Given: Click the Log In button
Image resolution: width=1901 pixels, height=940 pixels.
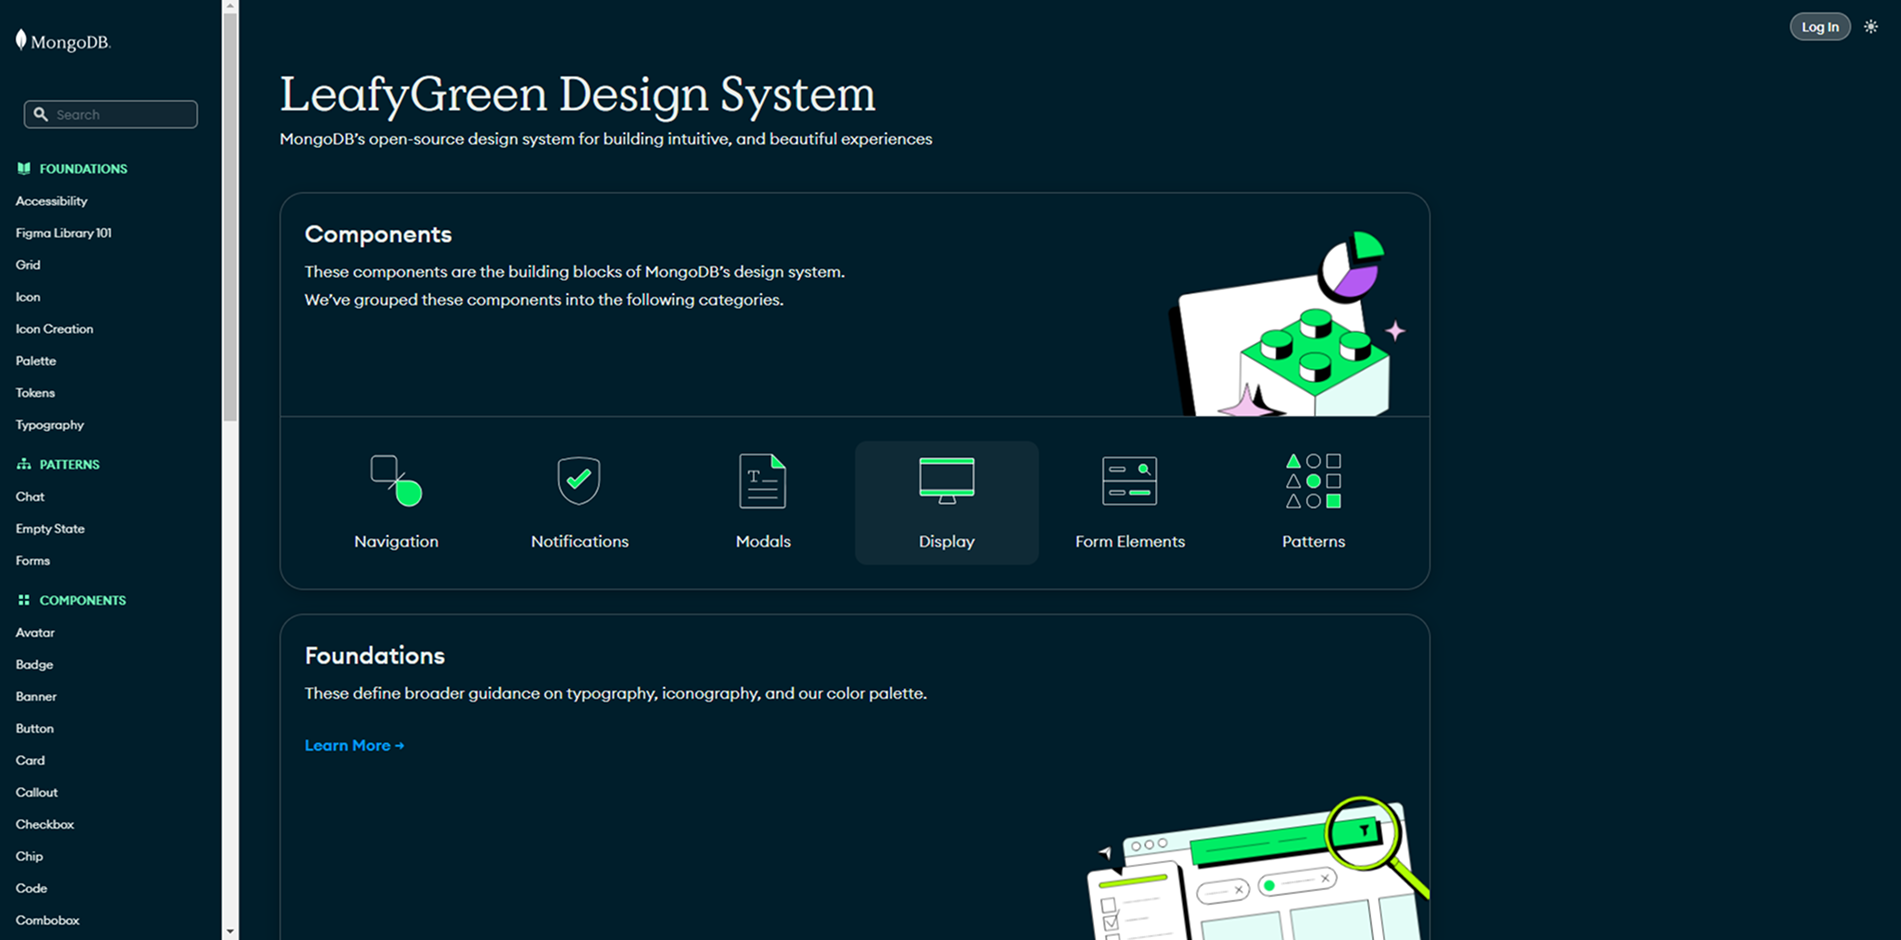Looking at the screenshot, I should pyautogui.click(x=1820, y=27).
